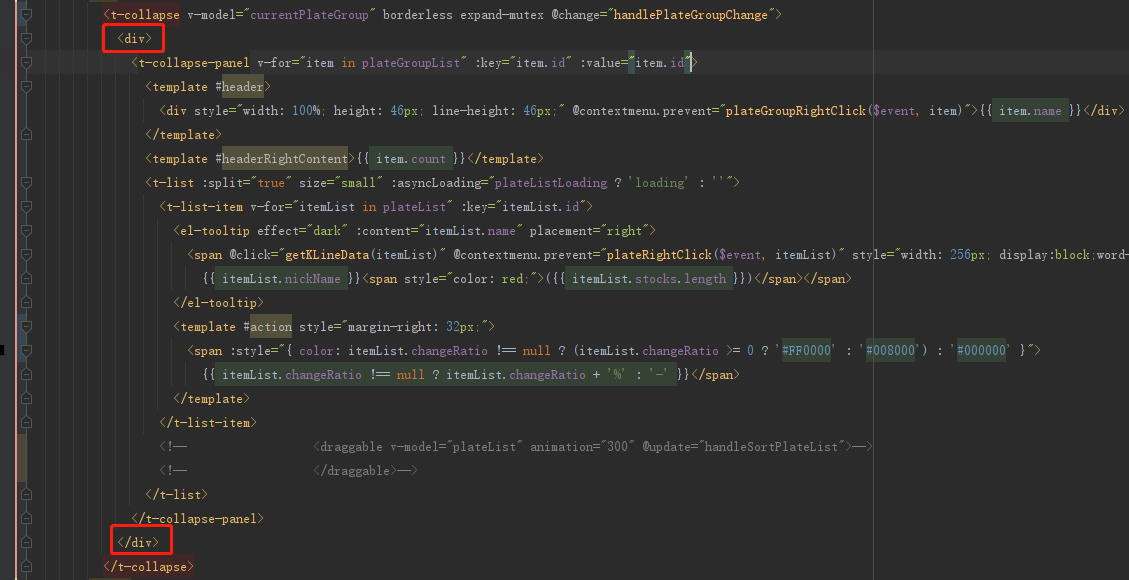Screen dimensions: 1129x580
Task: Click the '#000000' color string
Action: click(x=983, y=350)
